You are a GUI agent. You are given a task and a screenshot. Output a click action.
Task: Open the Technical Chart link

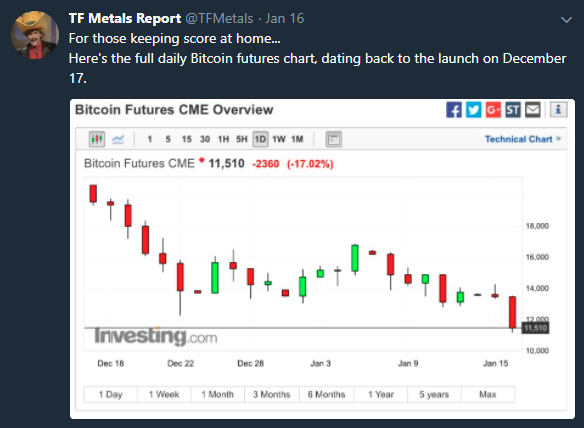pos(523,139)
